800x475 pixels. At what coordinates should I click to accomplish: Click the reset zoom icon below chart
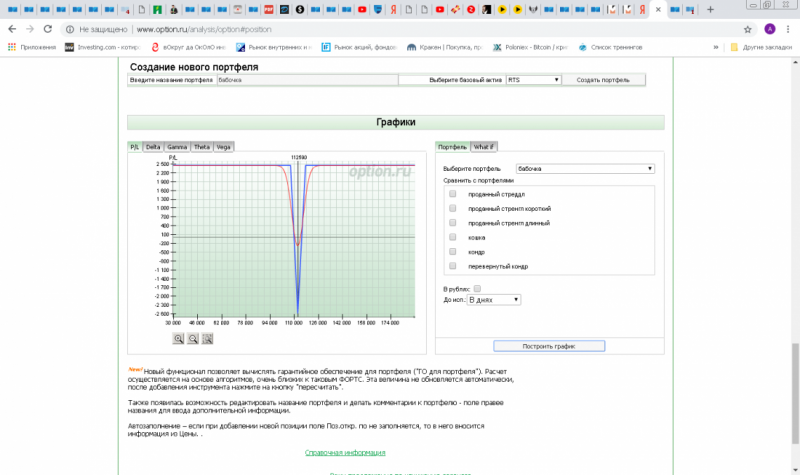click(208, 339)
